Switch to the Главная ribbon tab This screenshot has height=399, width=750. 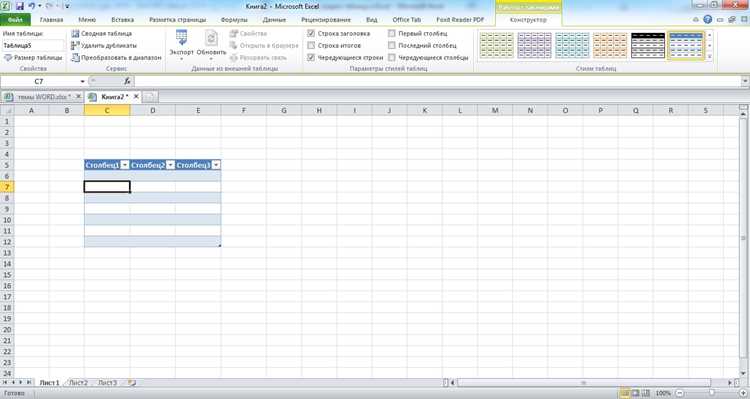[x=52, y=20]
